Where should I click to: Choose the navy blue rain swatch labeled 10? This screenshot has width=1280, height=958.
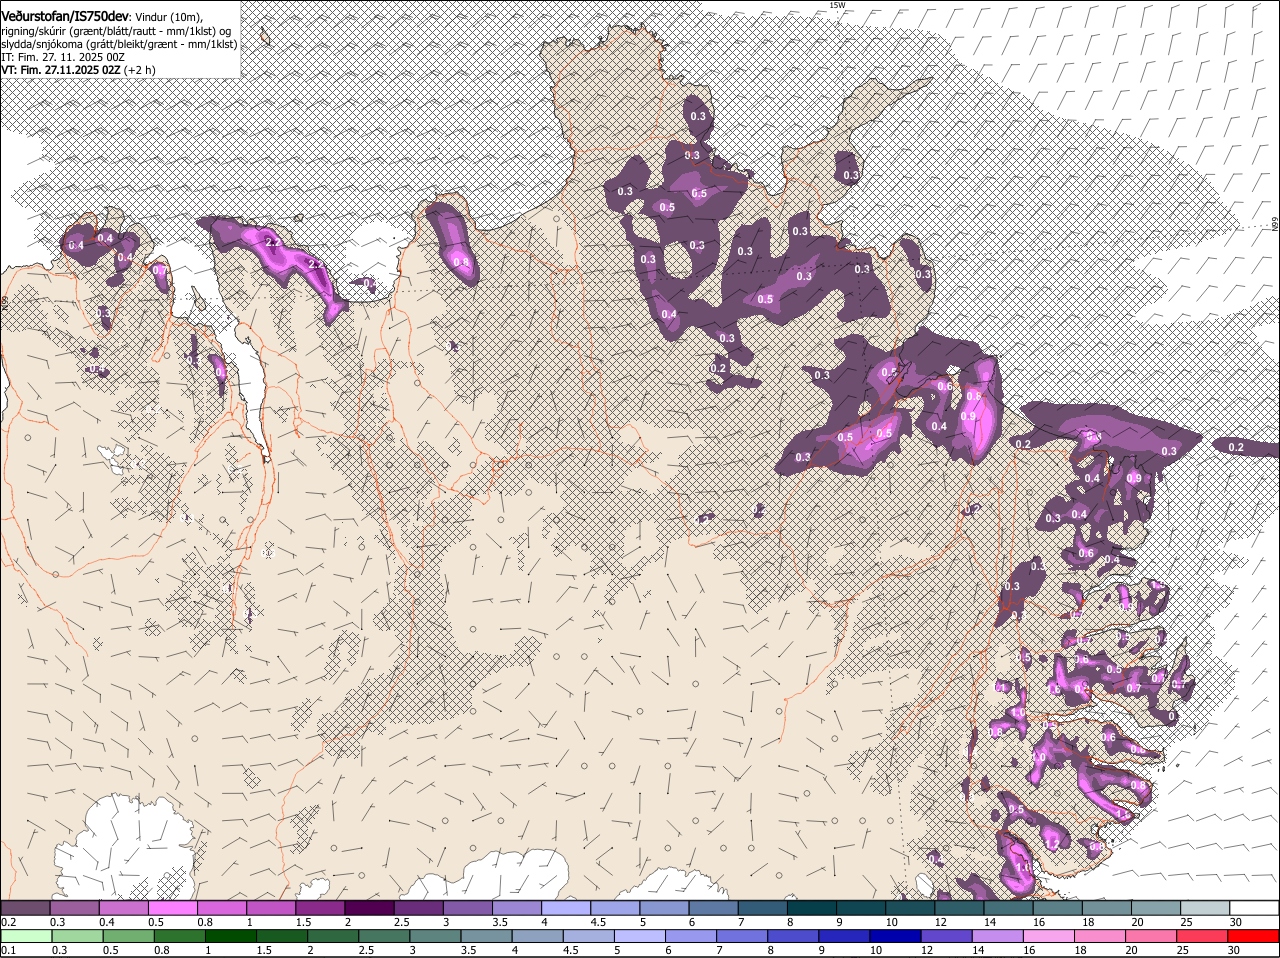(894, 936)
